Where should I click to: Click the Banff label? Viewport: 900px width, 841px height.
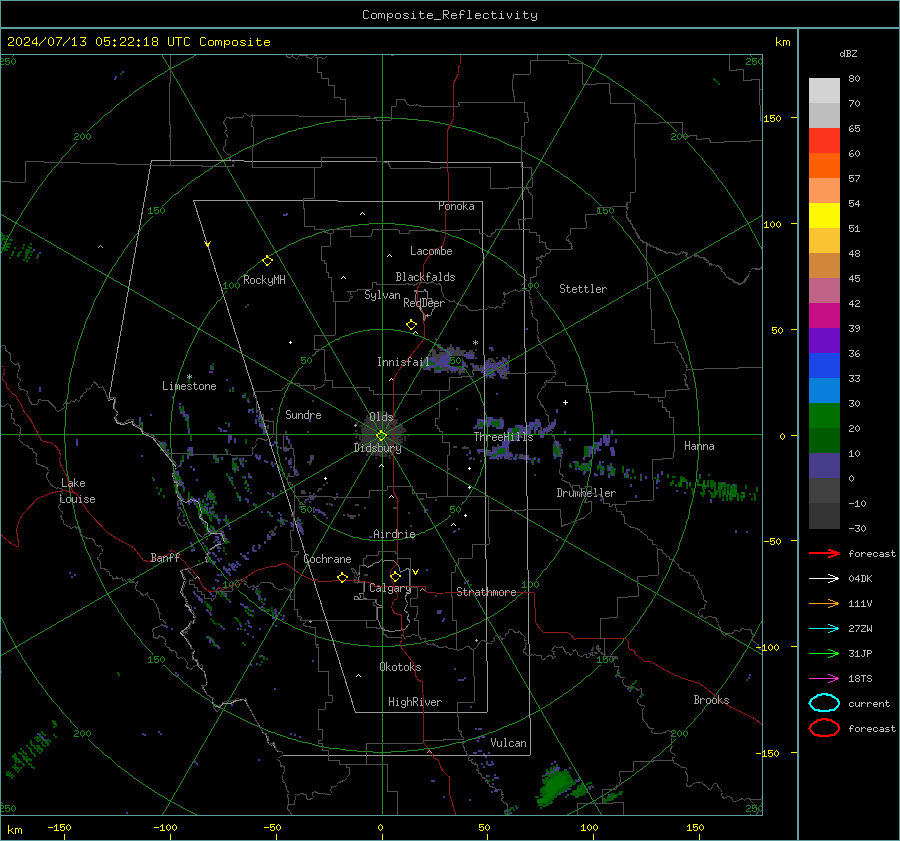pos(165,558)
